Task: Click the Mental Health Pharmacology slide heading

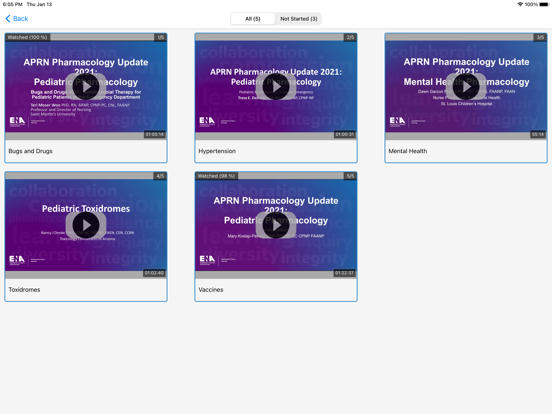Action: click(466, 82)
